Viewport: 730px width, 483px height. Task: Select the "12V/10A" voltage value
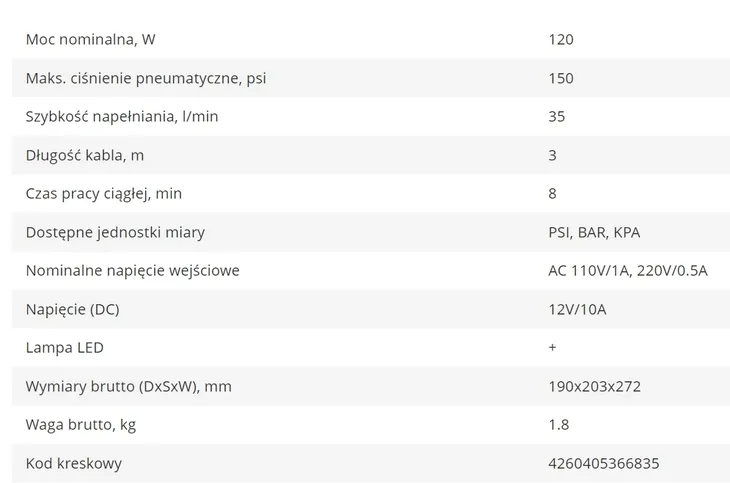[x=577, y=309]
